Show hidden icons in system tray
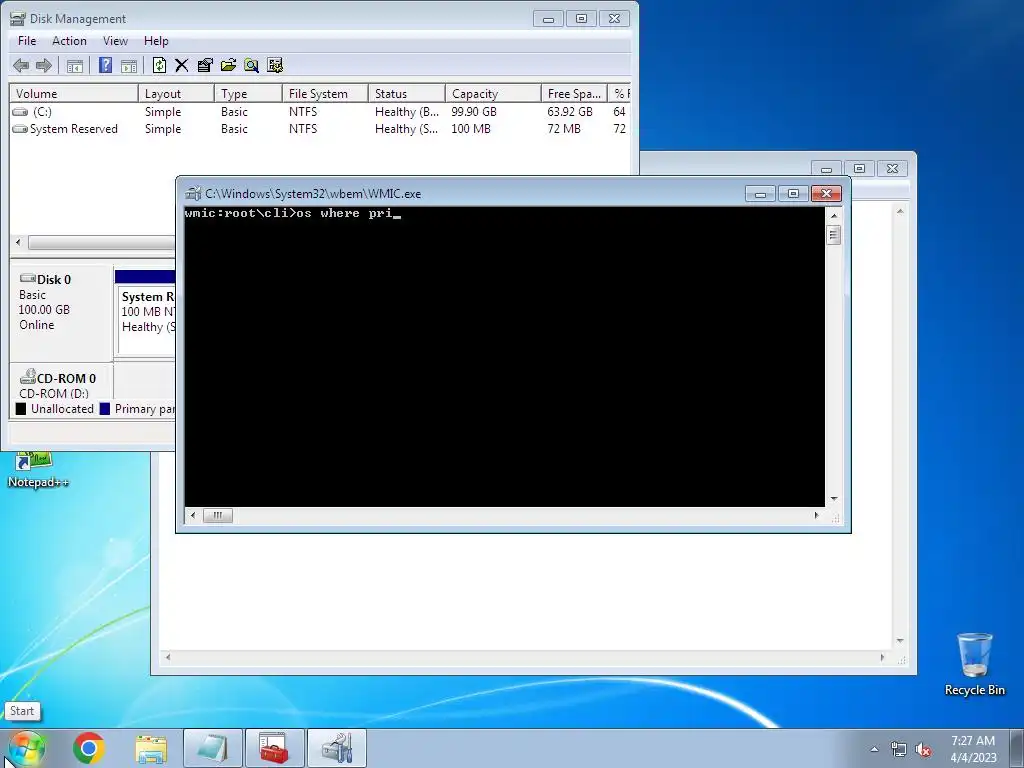The image size is (1024, 768). click(874, 749)
